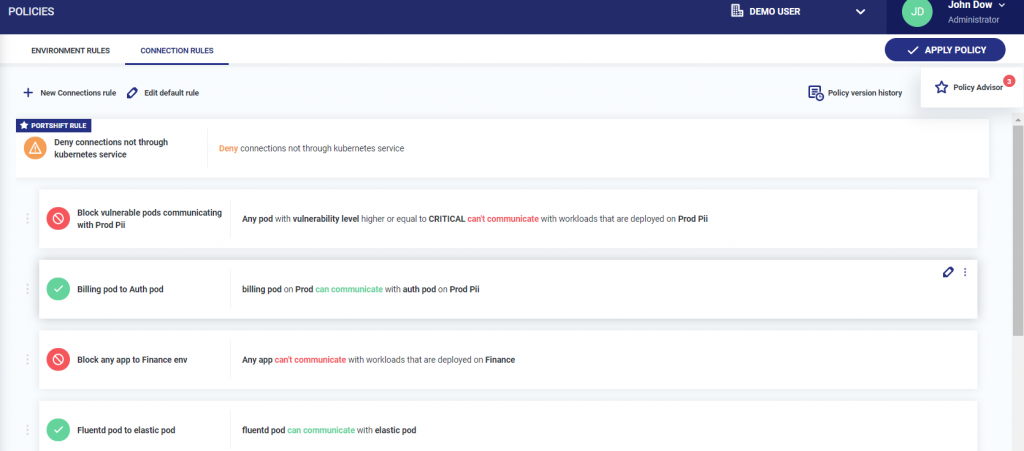Grab drag handle of Block vulnerable pods rule
Image resolution: width=1024 pixels, height=451 pixels.
28,218
